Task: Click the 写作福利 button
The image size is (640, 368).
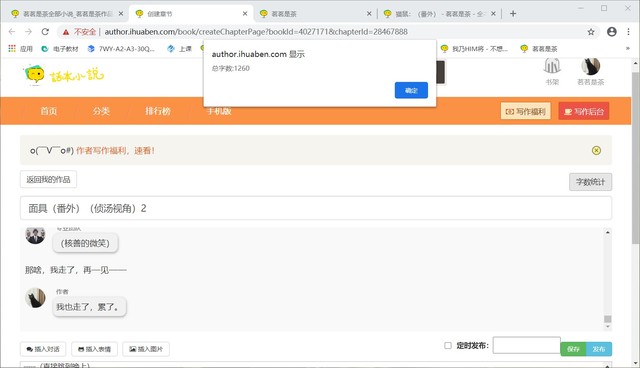Action: pyautogui.click(x=526, y=111)
